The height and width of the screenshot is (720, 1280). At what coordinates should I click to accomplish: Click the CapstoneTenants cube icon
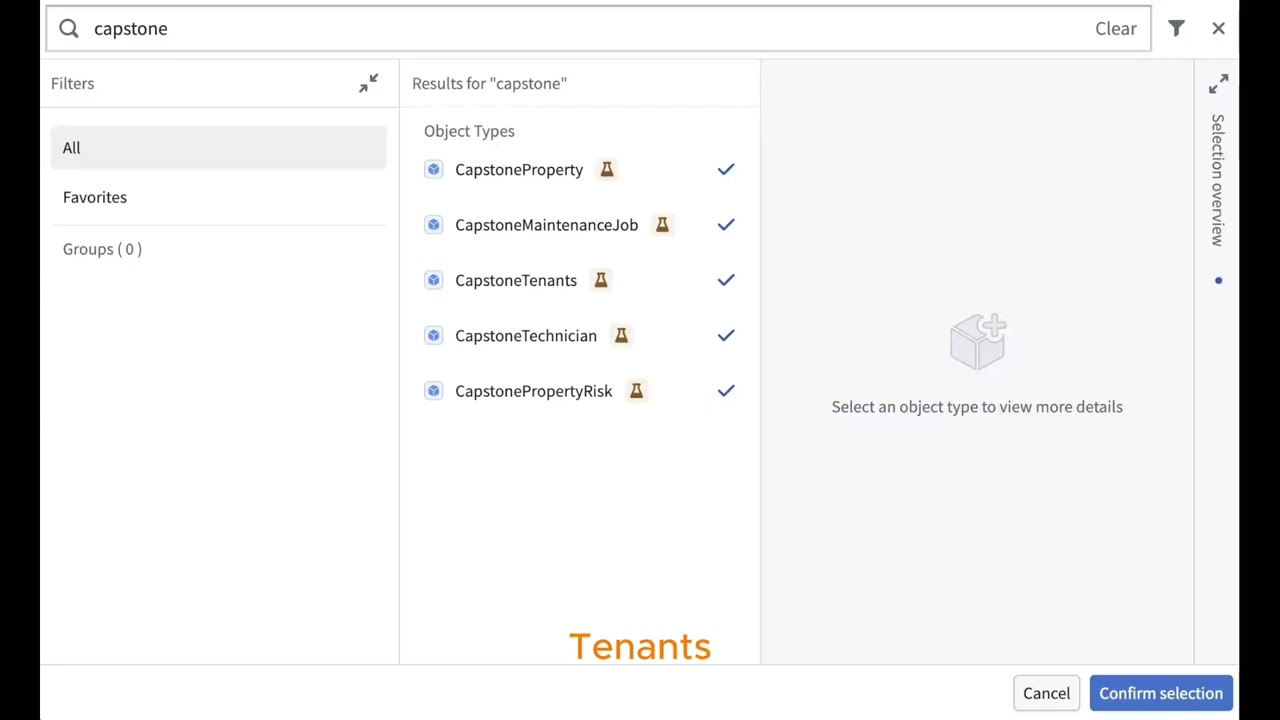click(x=433, y=280)
